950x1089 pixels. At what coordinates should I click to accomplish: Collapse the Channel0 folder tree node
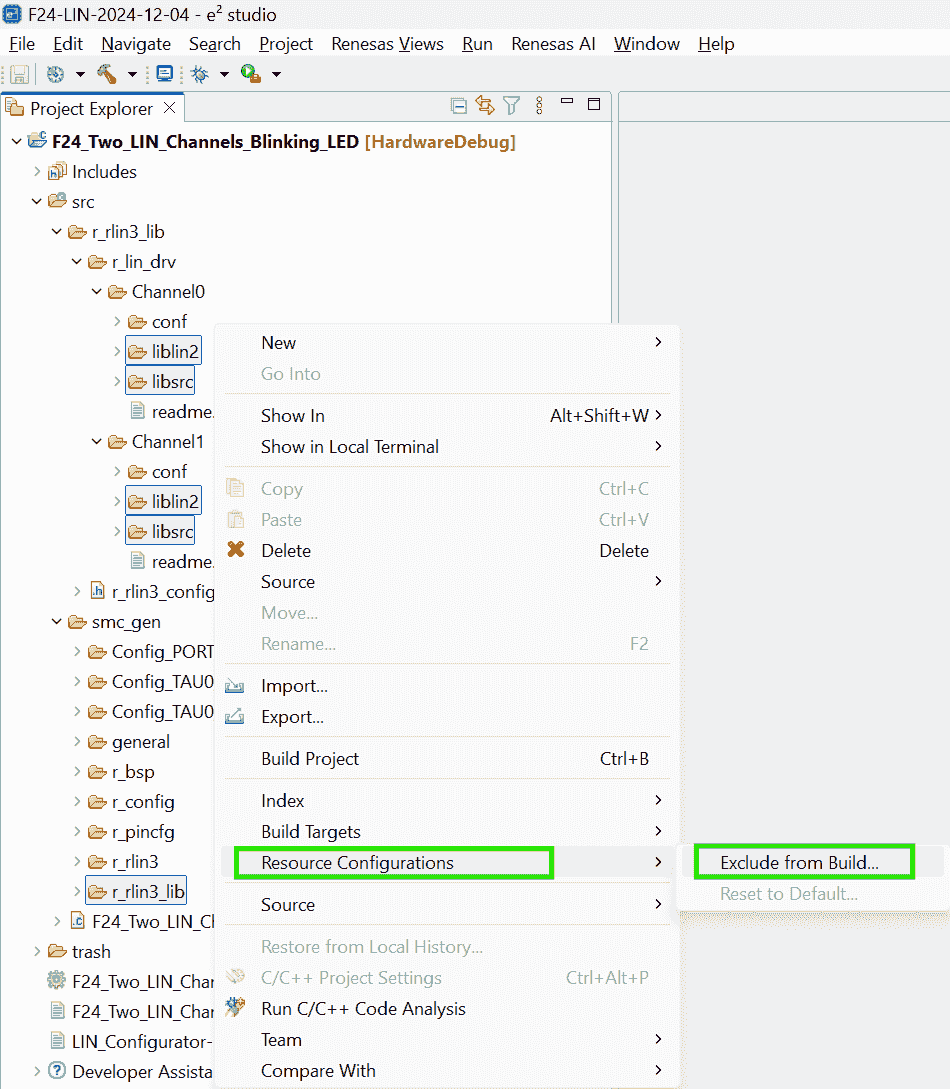97,292
